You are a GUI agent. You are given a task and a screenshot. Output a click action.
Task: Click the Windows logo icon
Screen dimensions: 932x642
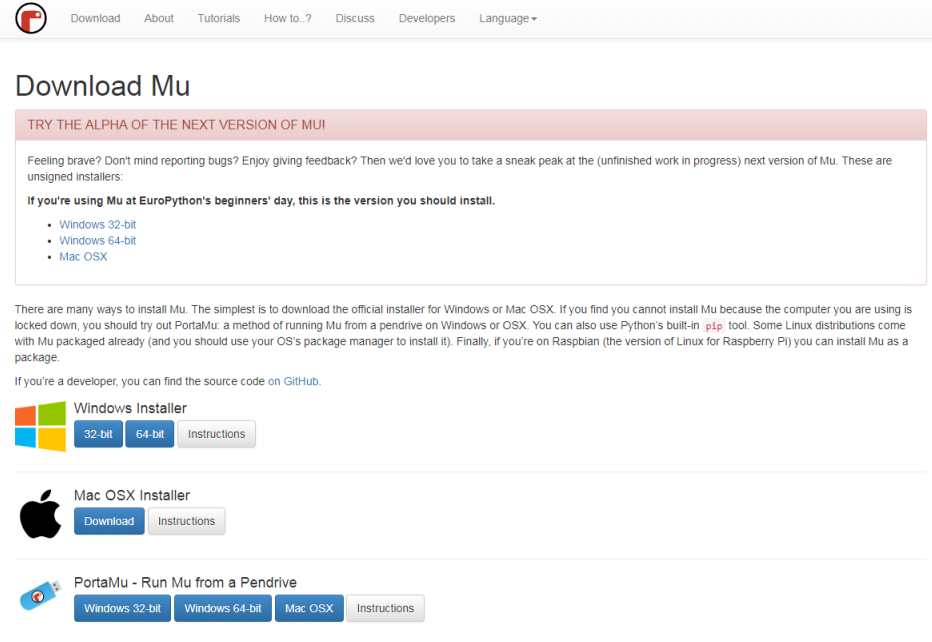click(40, 426)
